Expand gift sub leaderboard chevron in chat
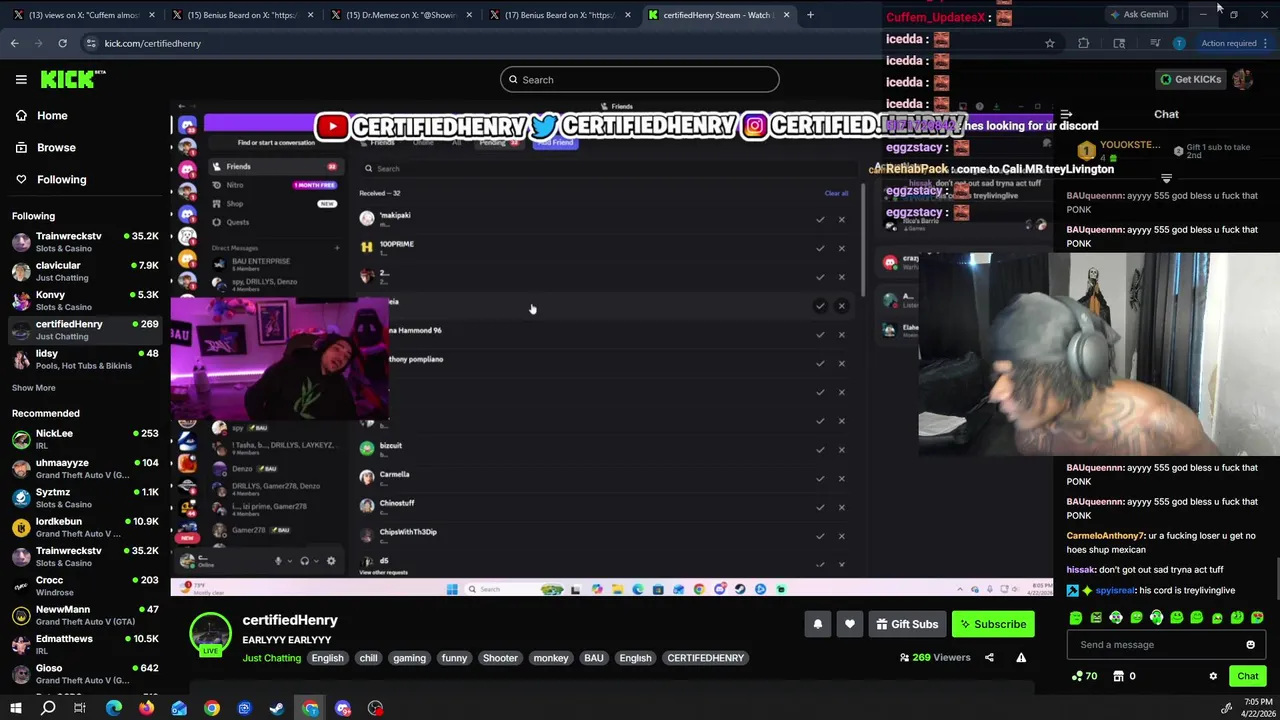1280x720 pixels. click(1166, 178)
